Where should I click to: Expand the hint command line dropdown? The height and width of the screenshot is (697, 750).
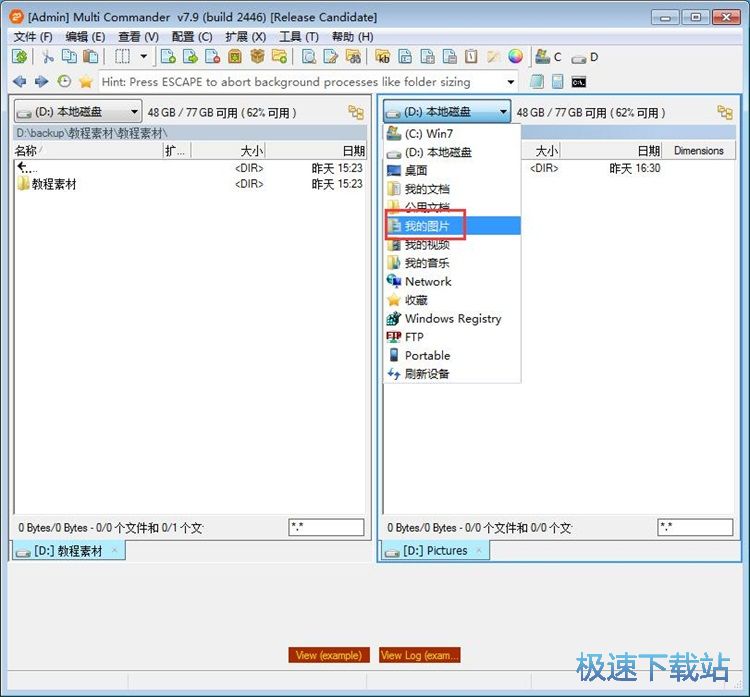click(x=512, y=82)
